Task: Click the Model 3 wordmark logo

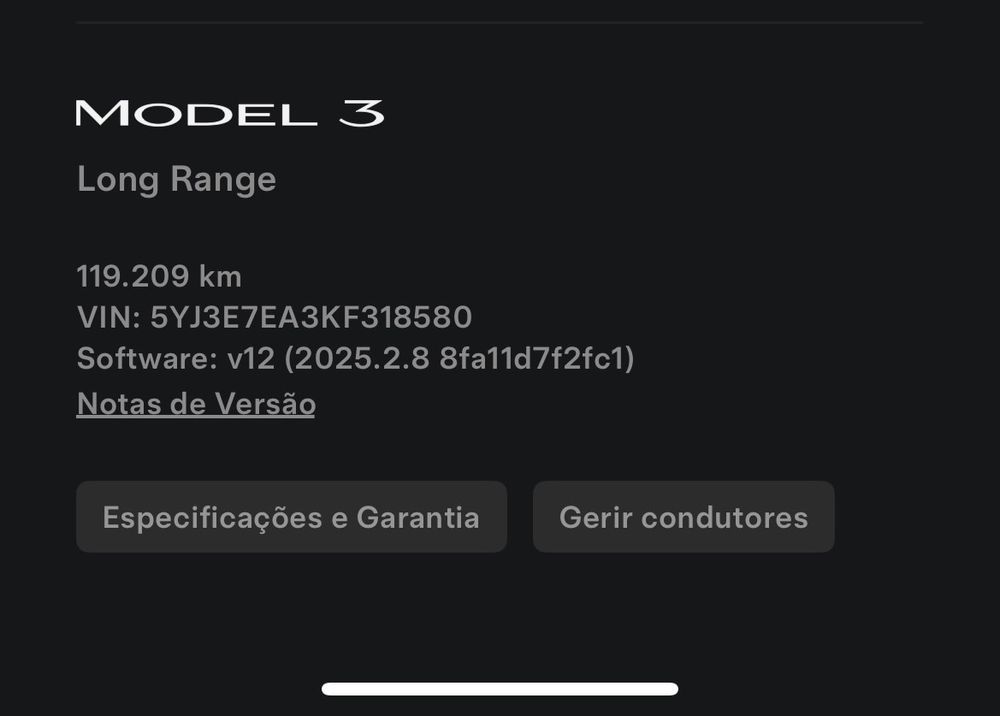Action: click(230, 113)
